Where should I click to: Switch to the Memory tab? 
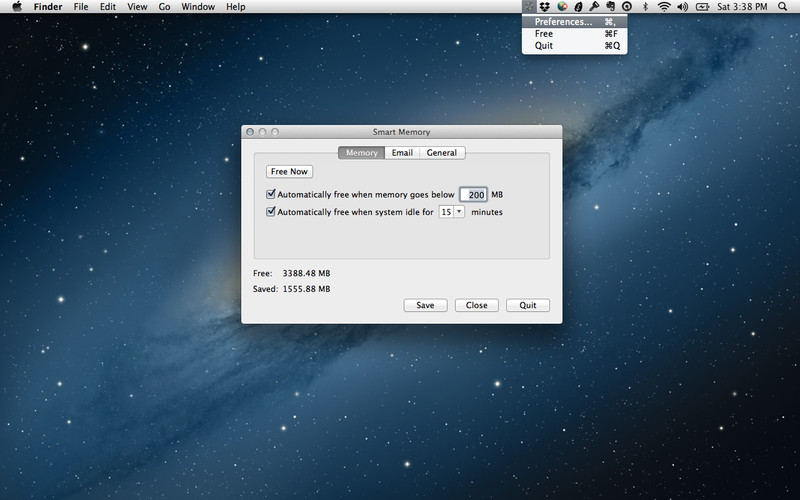(362, 153)
